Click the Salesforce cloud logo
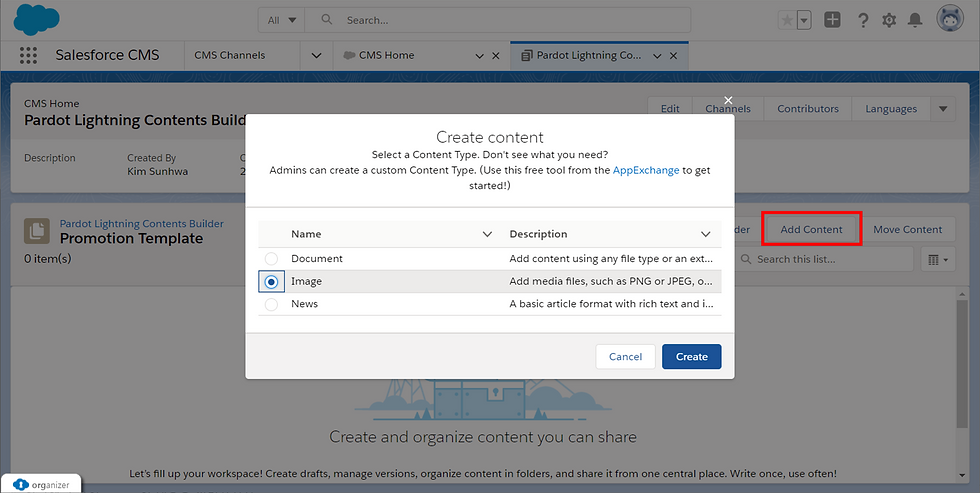The image size is (980, 493). 36,19
